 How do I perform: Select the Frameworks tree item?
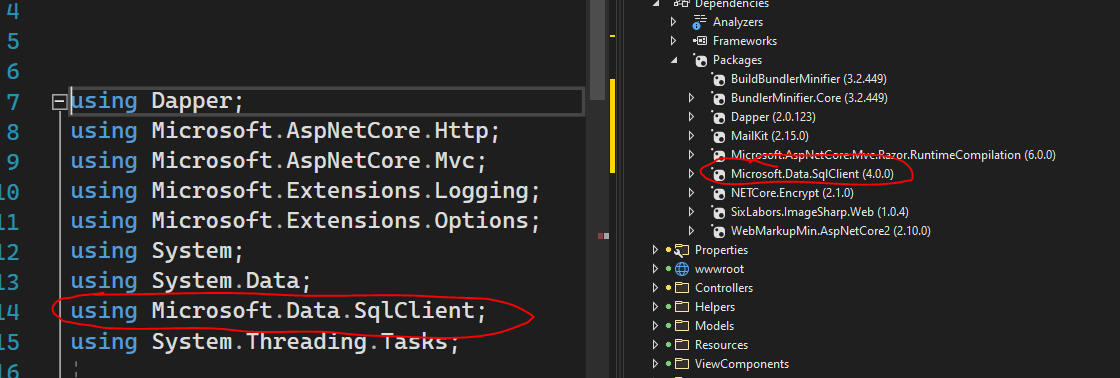pyautogui.click(x=744, y=41)
